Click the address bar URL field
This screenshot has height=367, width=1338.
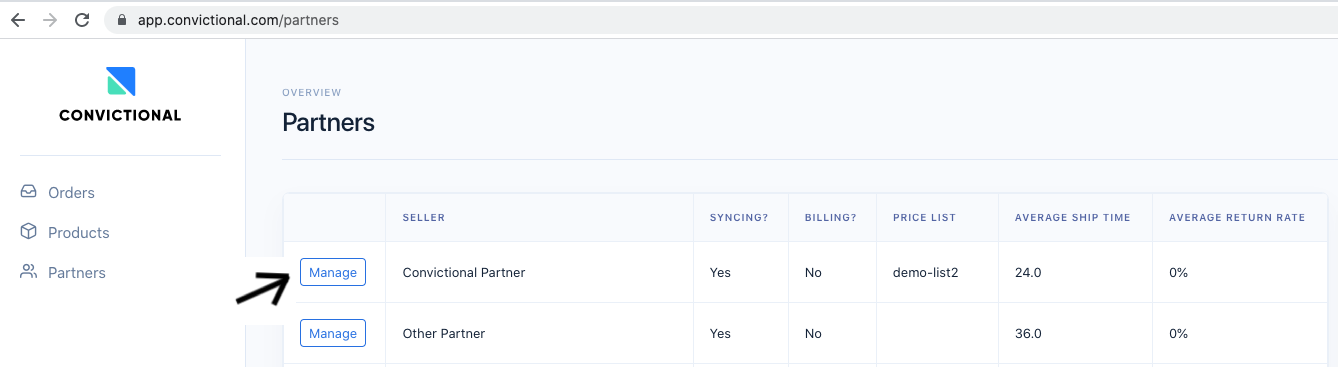coord(720,20)
